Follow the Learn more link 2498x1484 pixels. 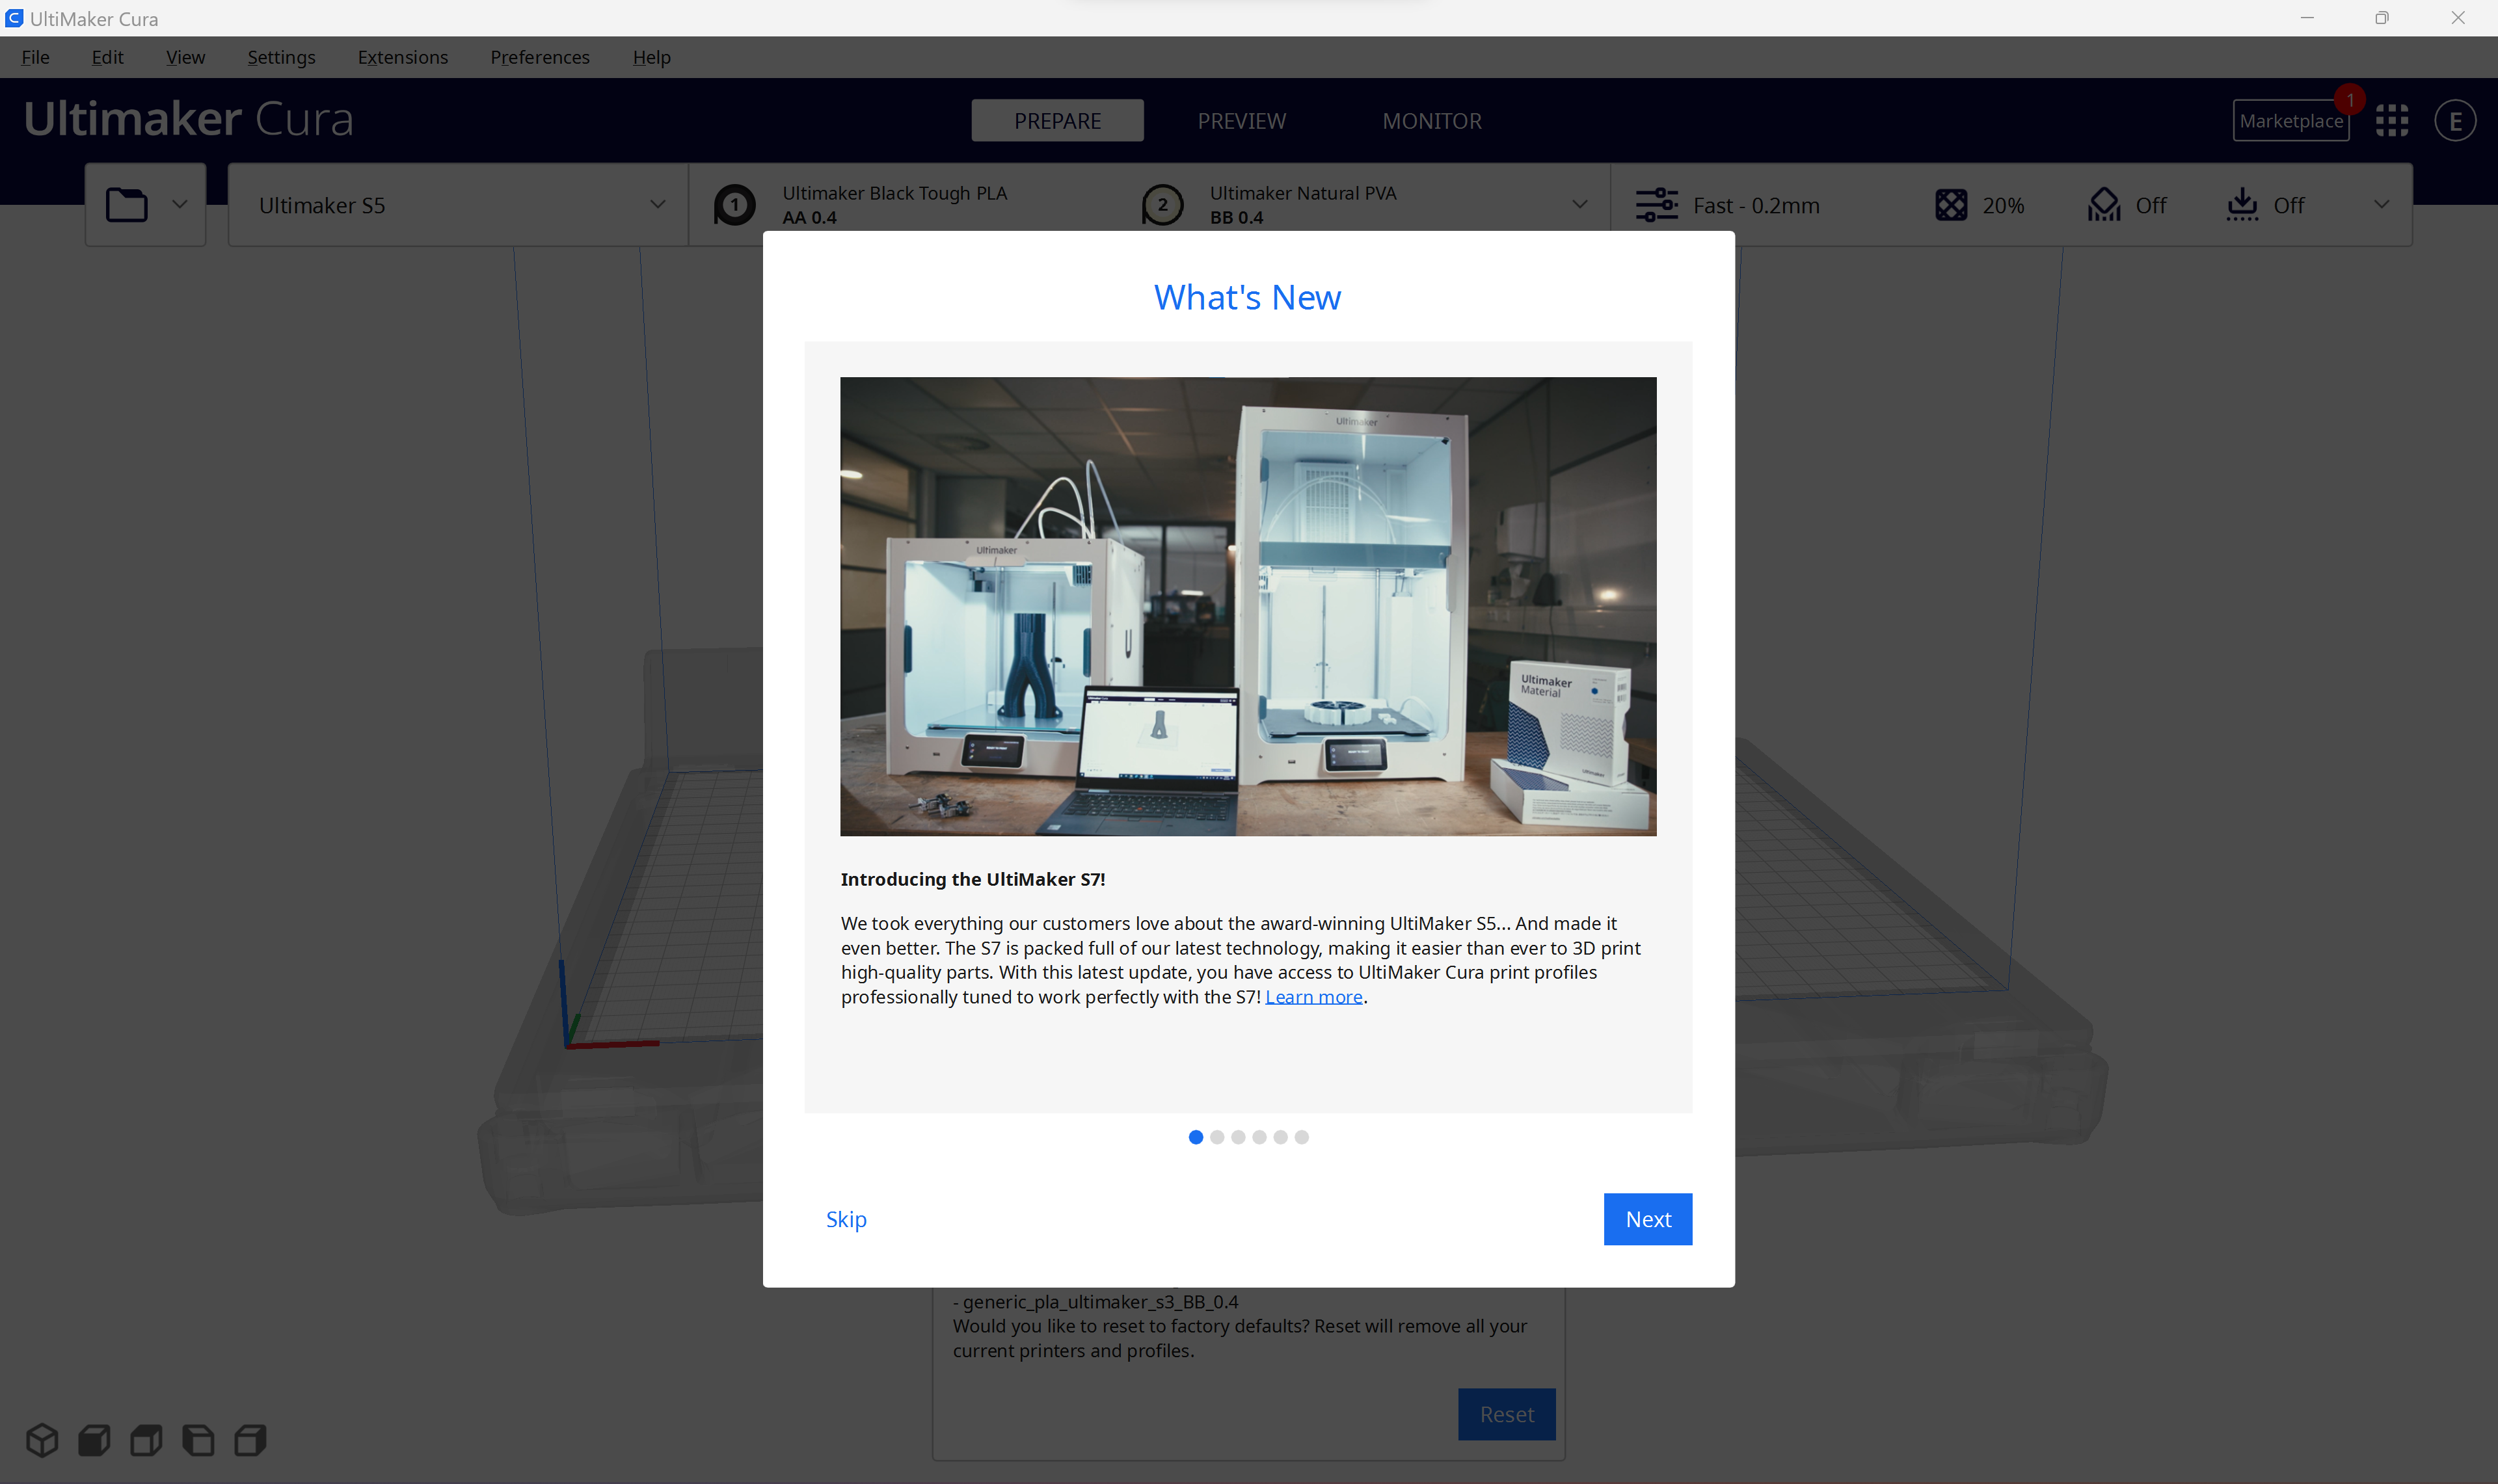pyautogui.click(x=1313, y=997)
